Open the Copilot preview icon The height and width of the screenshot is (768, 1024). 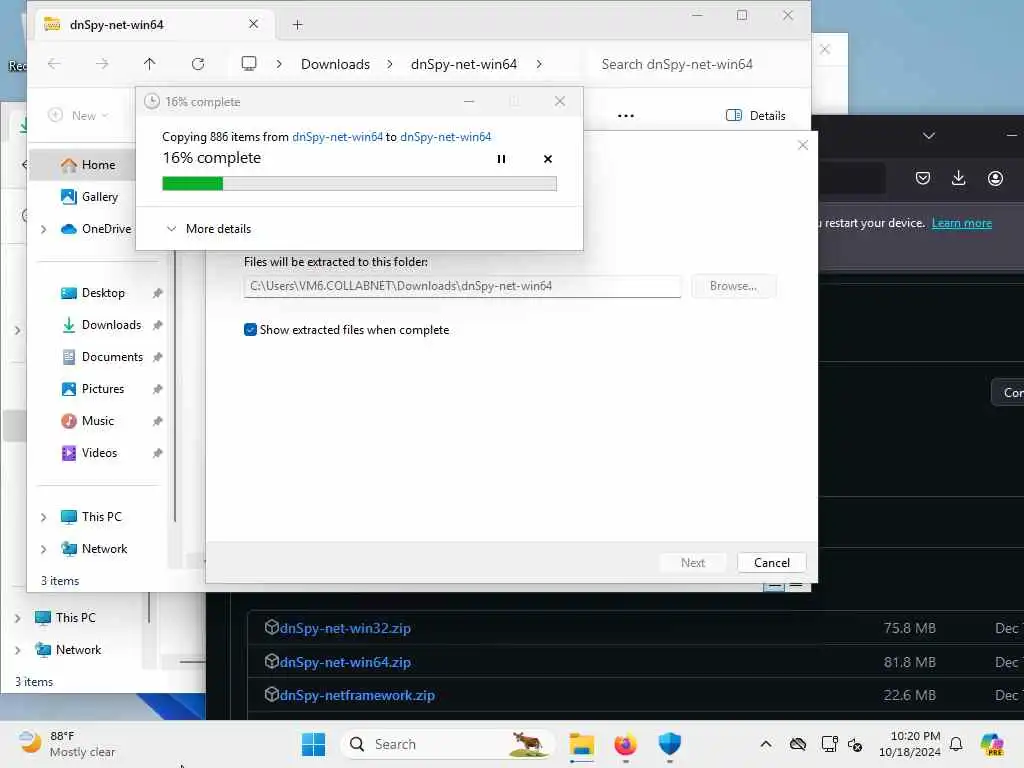991,744
